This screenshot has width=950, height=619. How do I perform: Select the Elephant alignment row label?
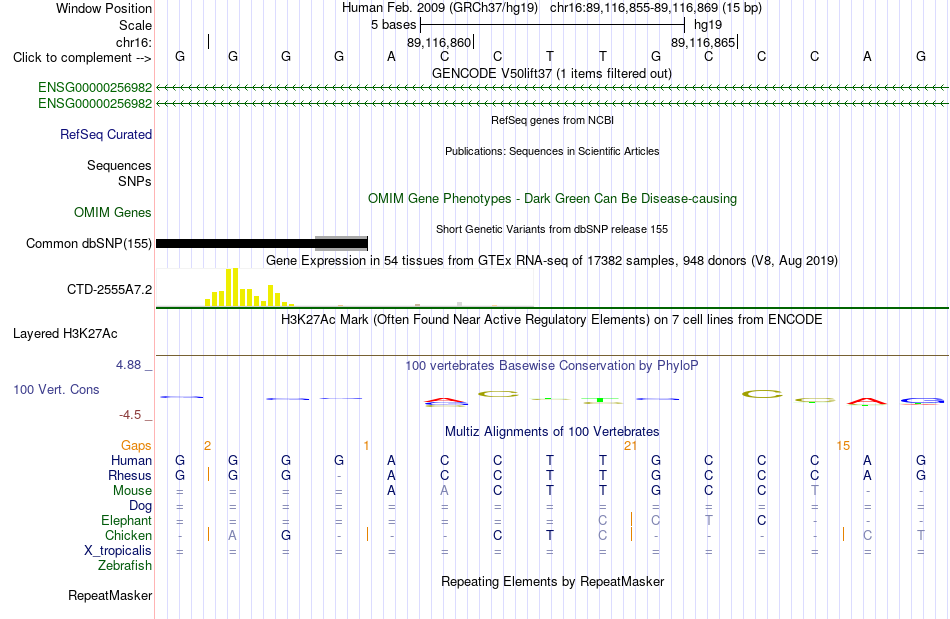point(127,520)
